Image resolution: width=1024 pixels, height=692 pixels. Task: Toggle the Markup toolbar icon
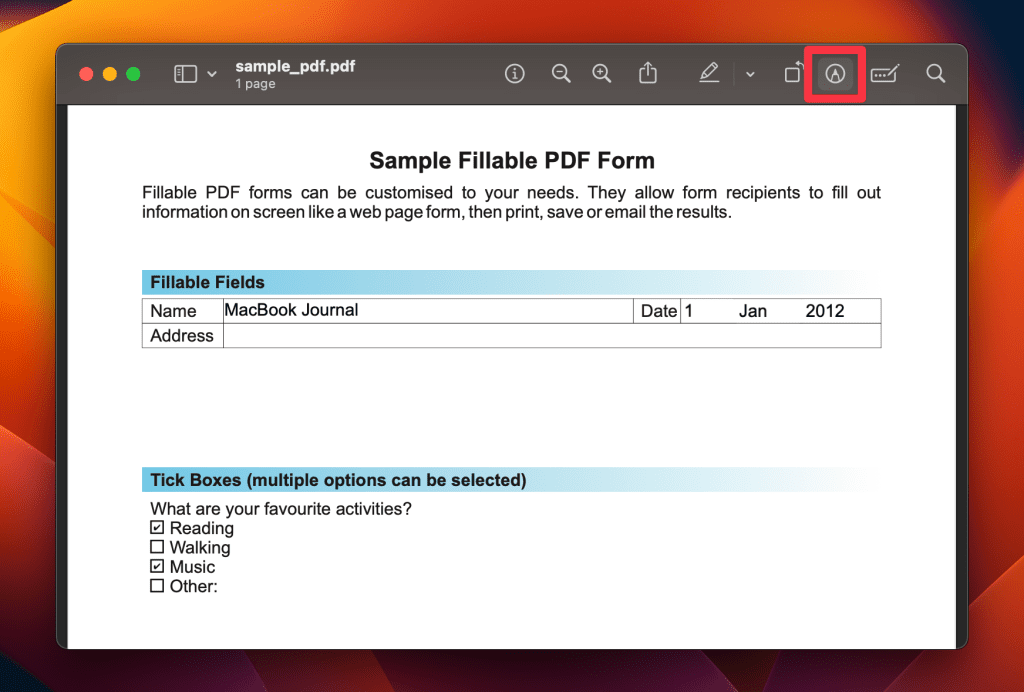(835, 74)
